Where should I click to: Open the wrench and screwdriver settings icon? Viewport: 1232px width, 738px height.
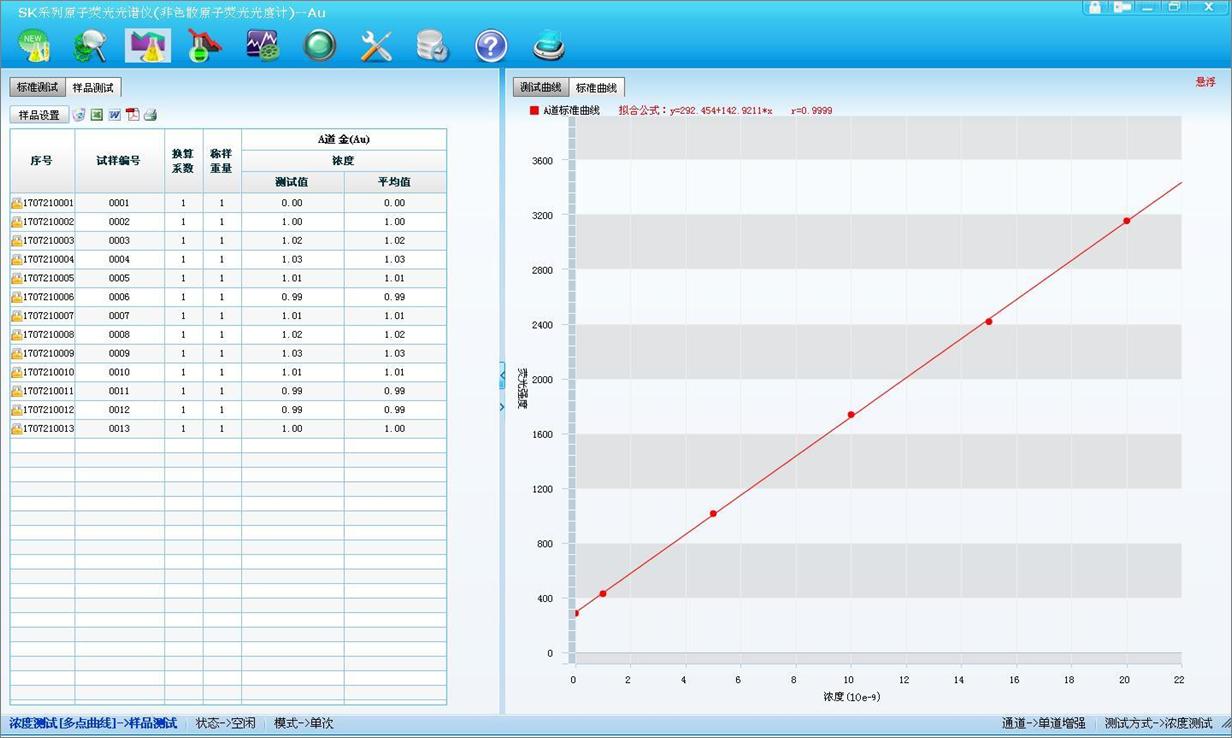(x=376, y=46)
